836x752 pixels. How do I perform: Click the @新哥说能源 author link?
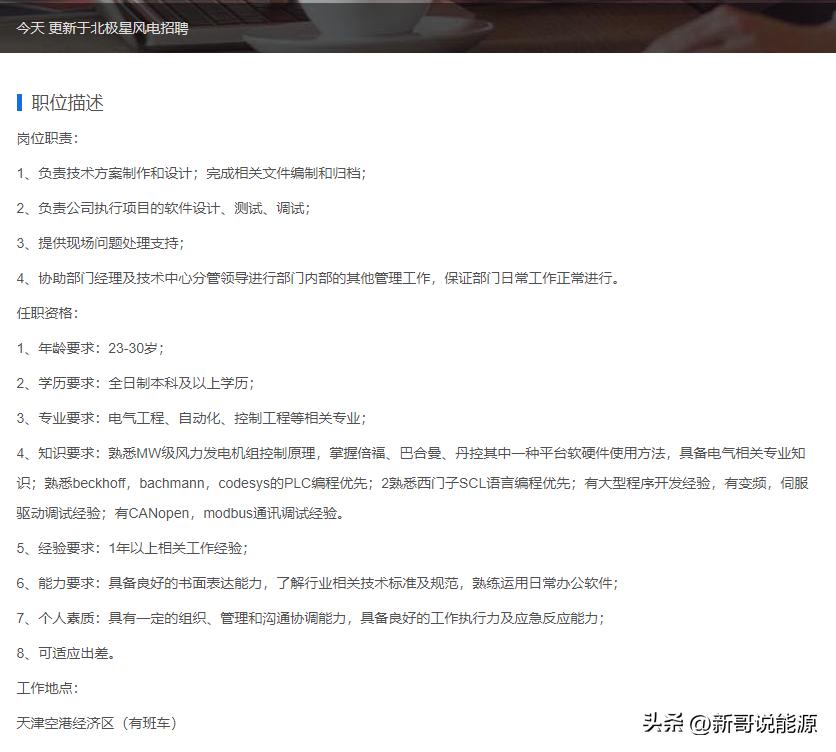(751, 720)
